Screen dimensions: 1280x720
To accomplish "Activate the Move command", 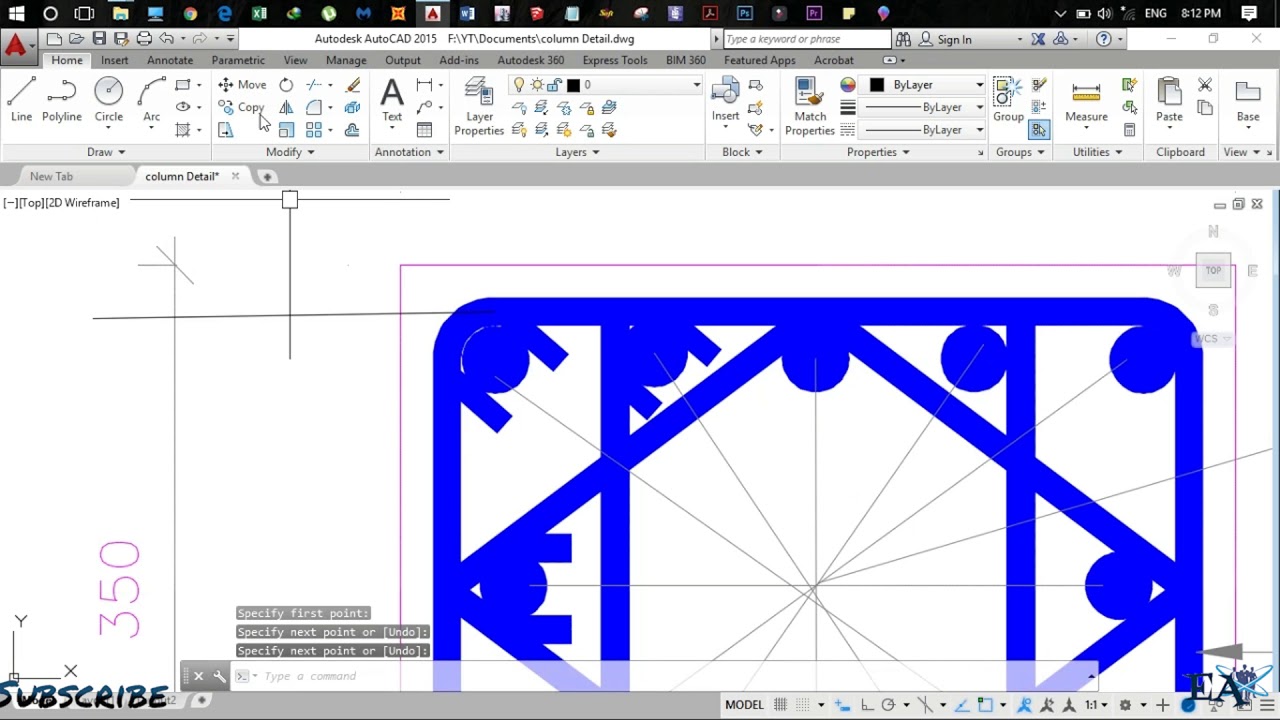I will [x=242, y=85].
